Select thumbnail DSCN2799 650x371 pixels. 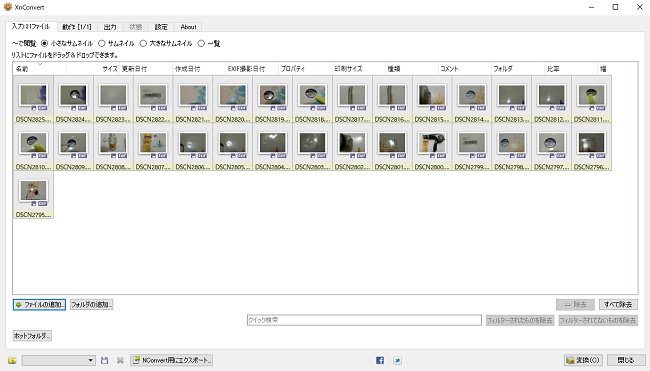pos(472,147)
